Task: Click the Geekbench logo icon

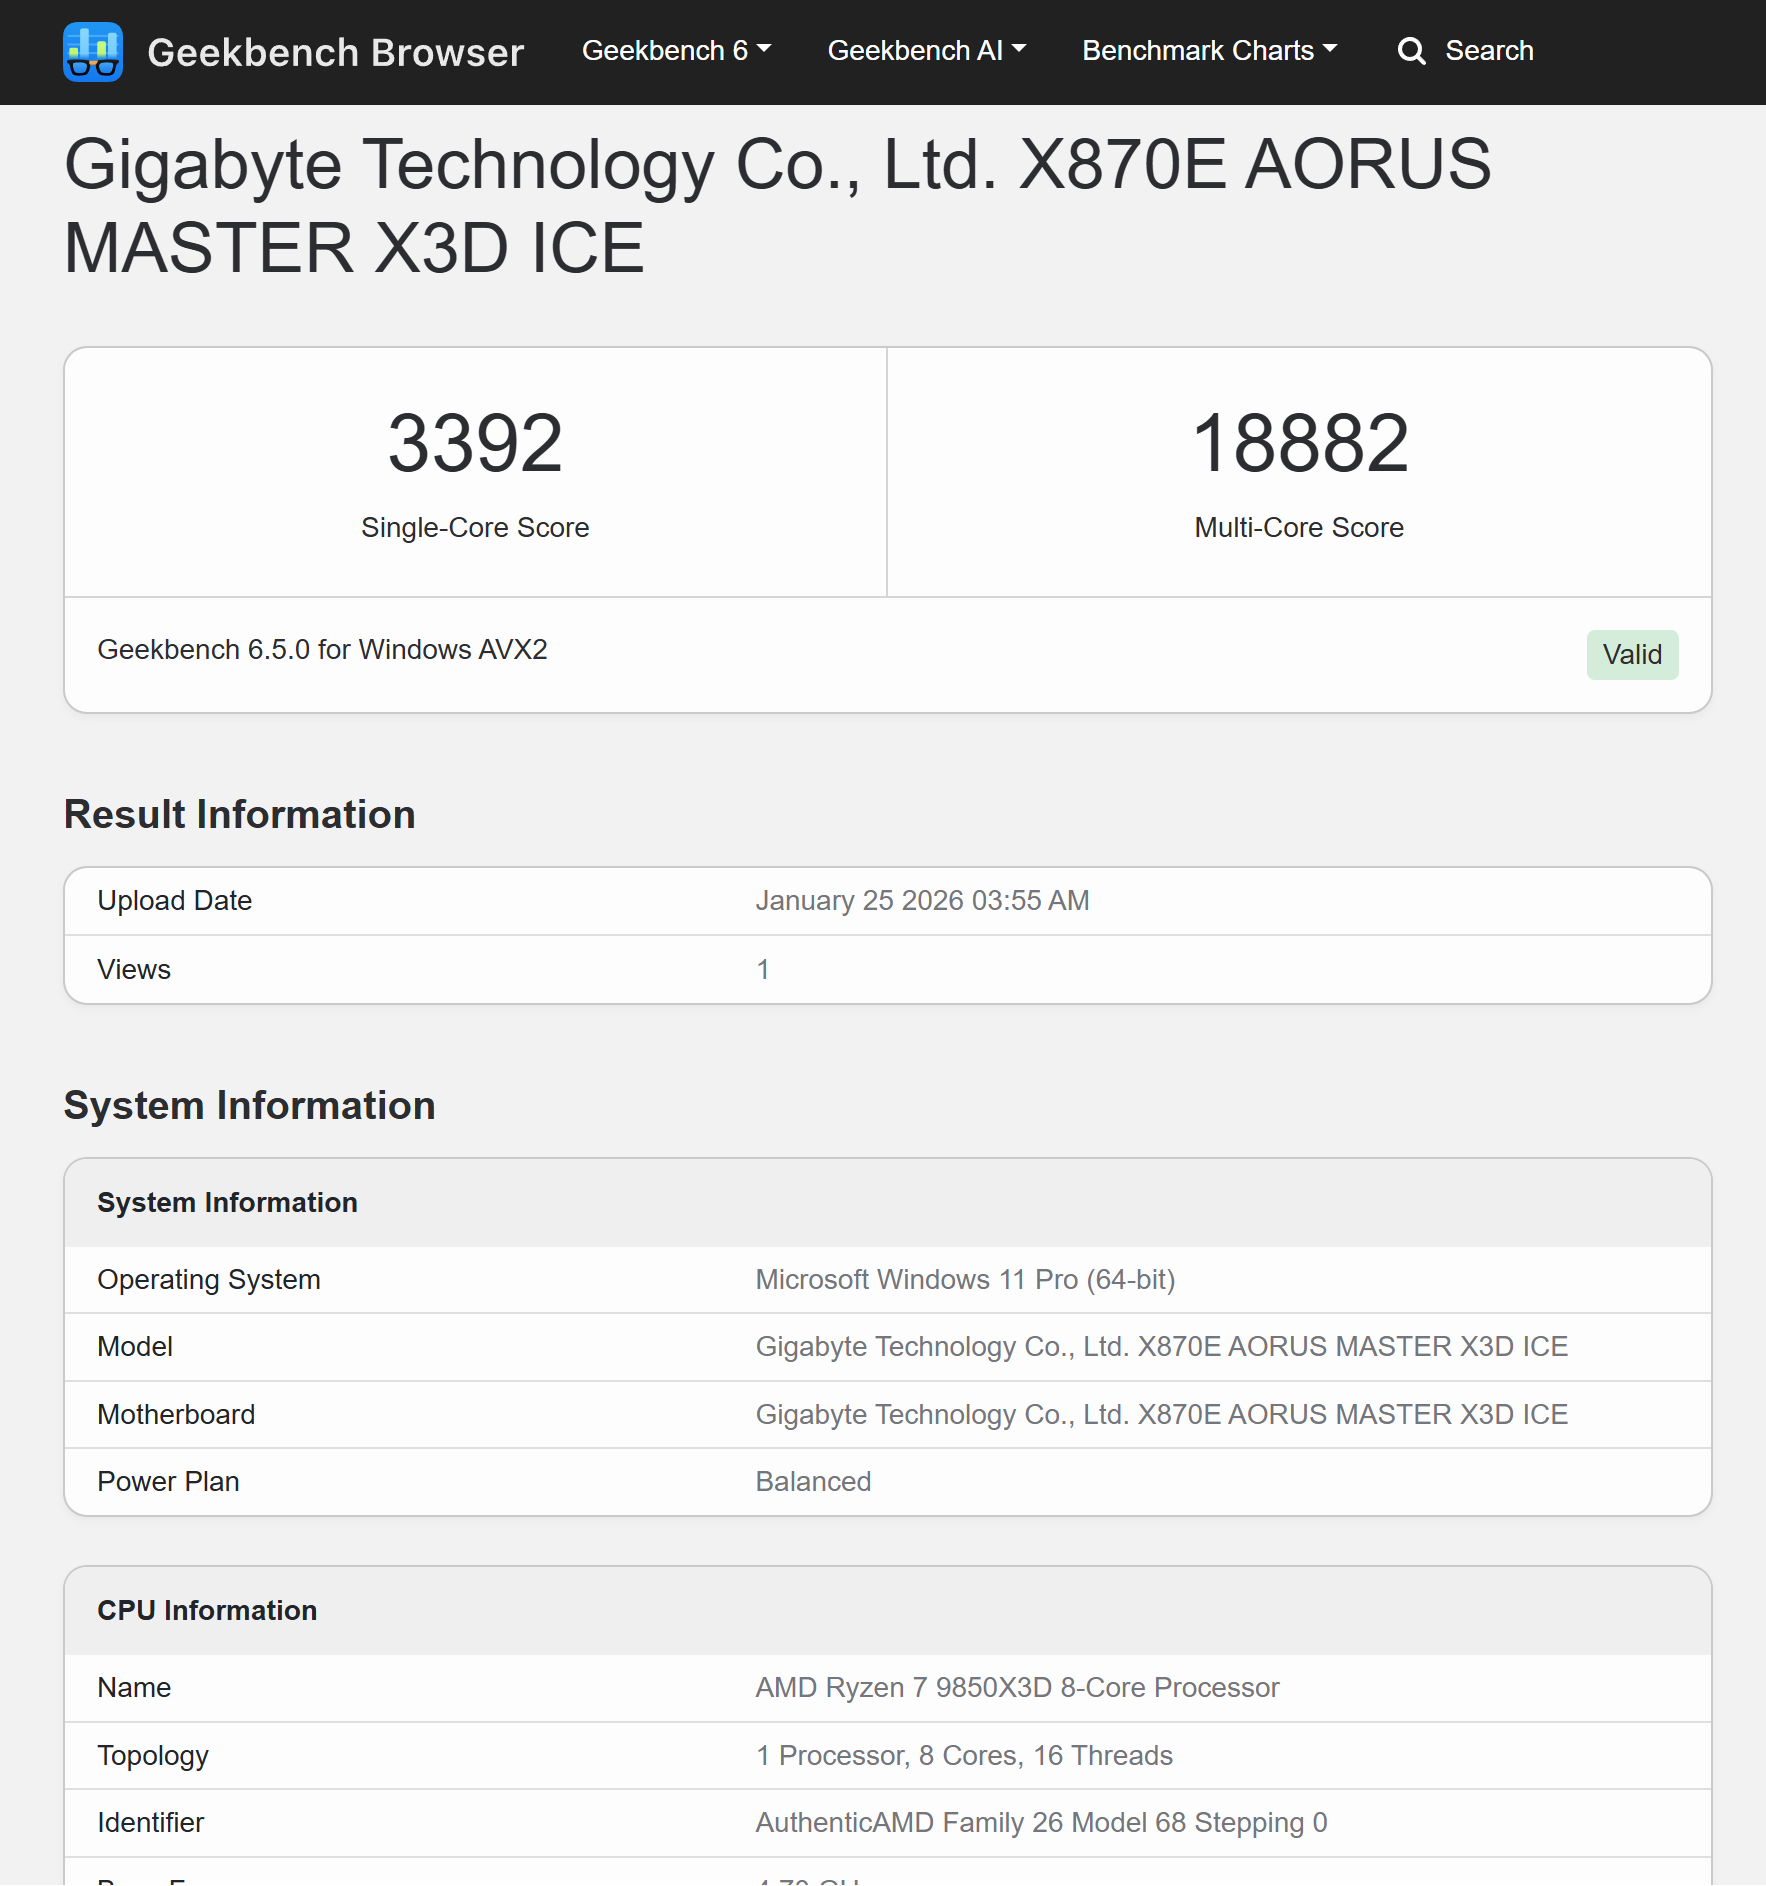Action: click(x=93, y=52)
